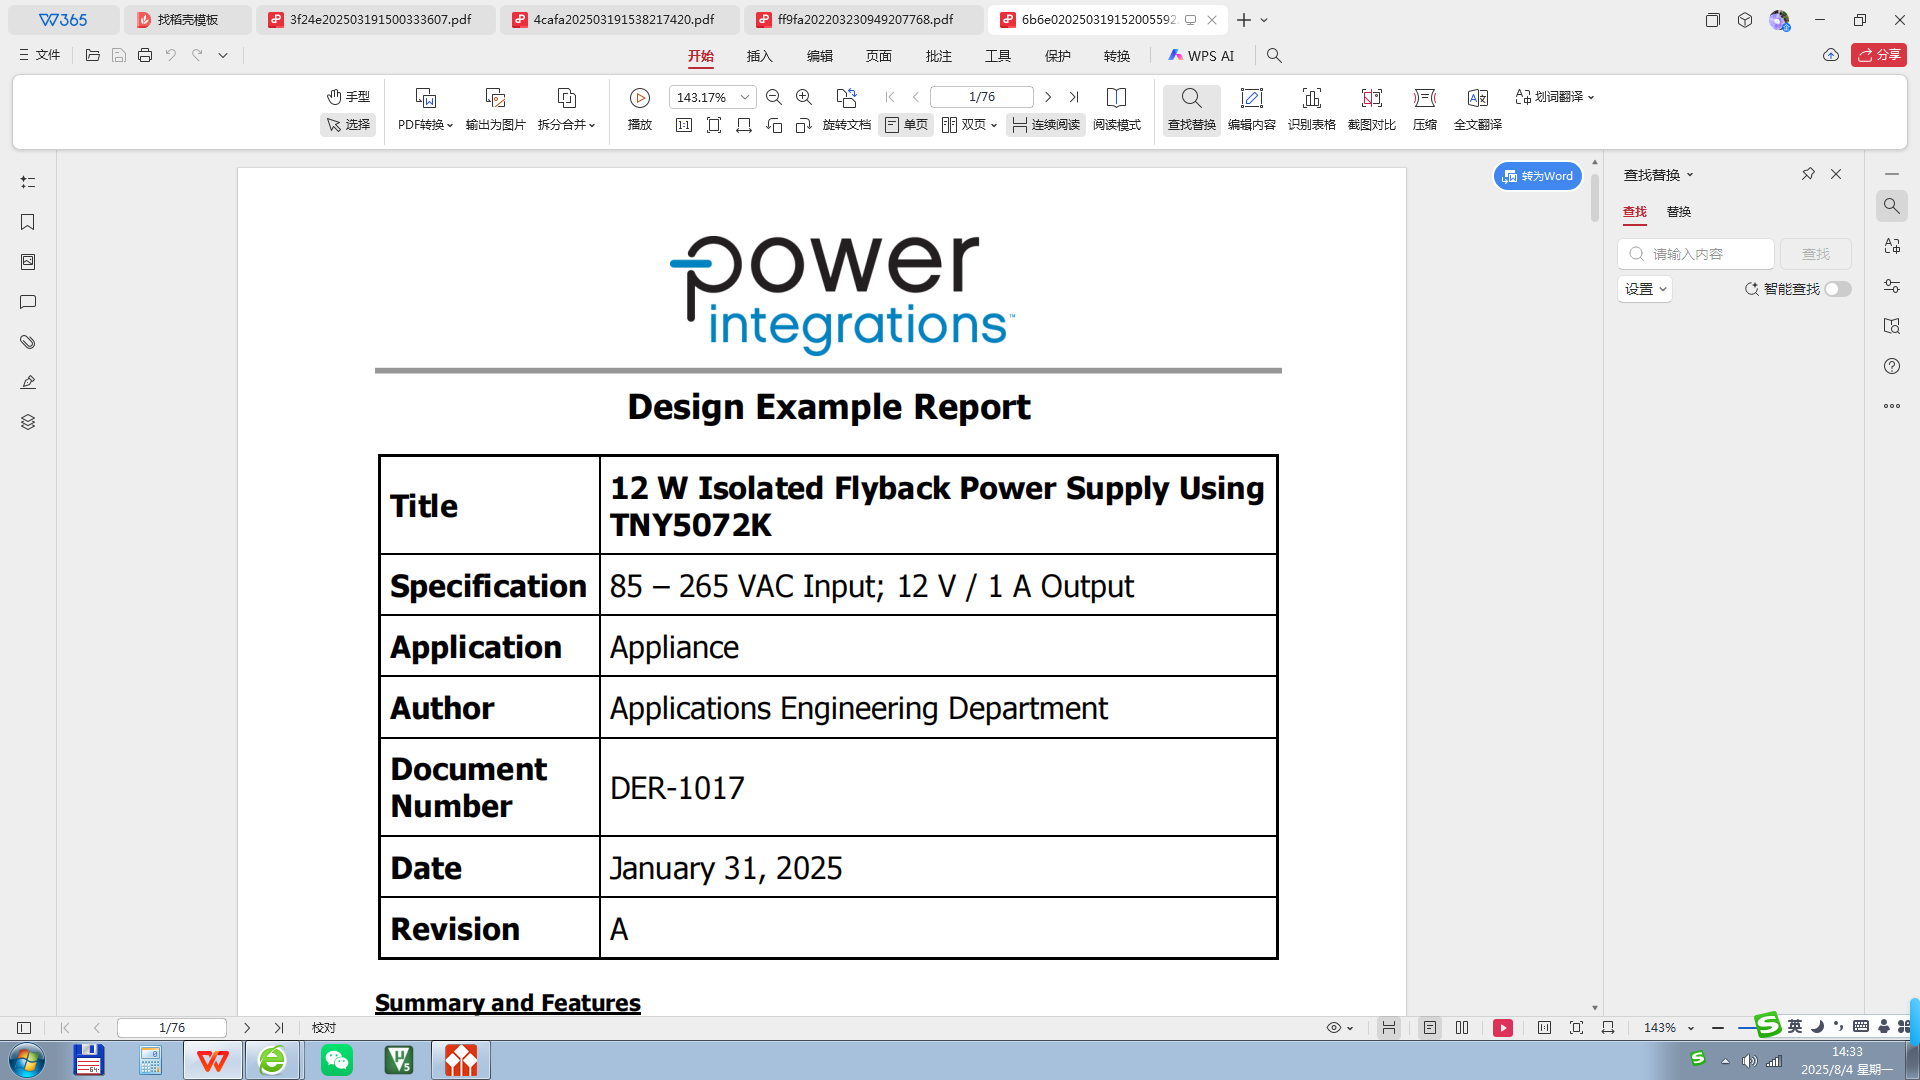Zoom out using minus magnifier
This screenshot has width=1920, height=1080.
(773, 97)
